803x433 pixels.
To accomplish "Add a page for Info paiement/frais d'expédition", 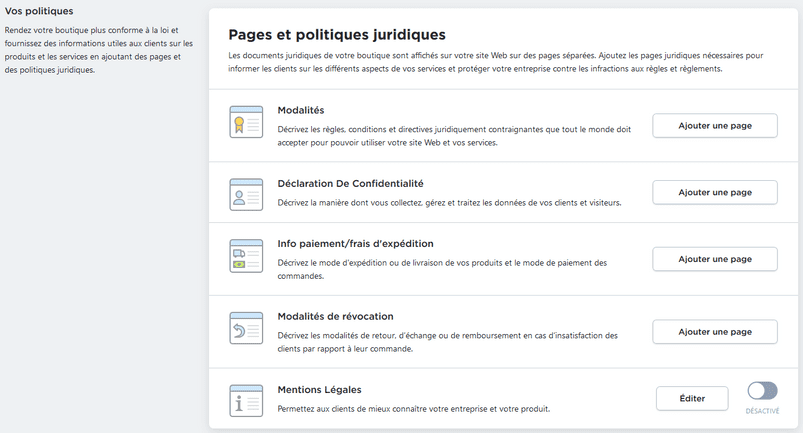I will pos(715,259).
